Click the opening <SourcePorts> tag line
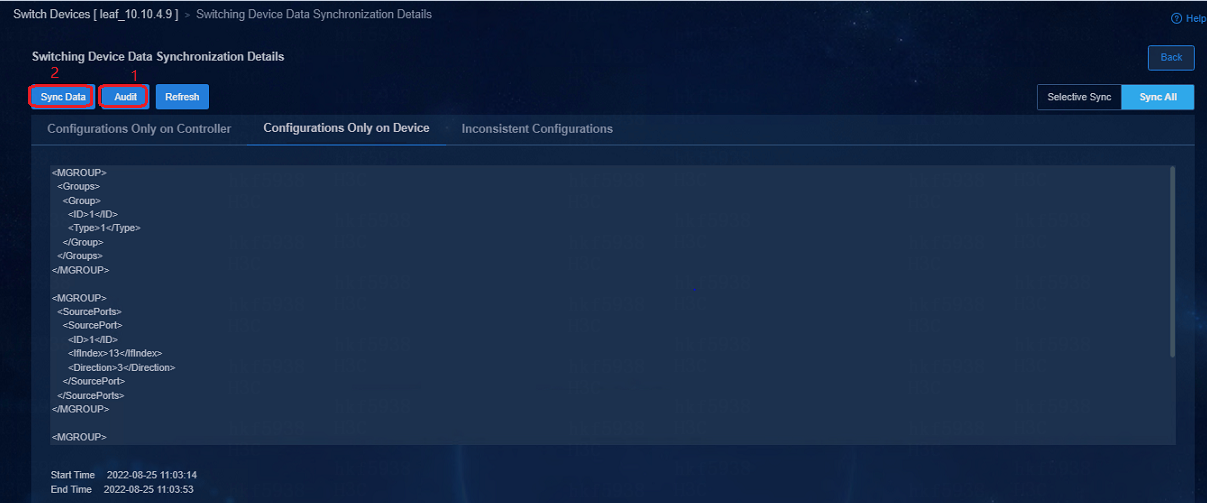The image size is (1207, 503). [x=90, y=311]
